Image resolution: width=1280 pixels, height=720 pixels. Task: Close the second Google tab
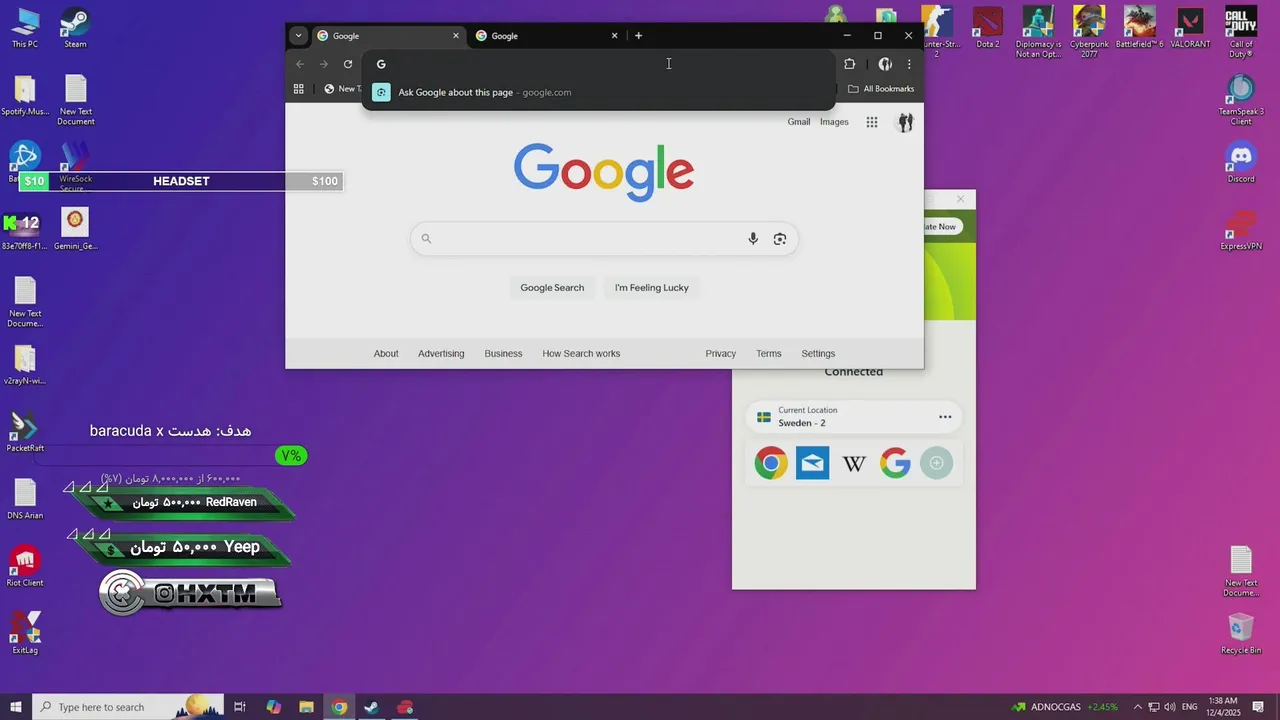614,36
